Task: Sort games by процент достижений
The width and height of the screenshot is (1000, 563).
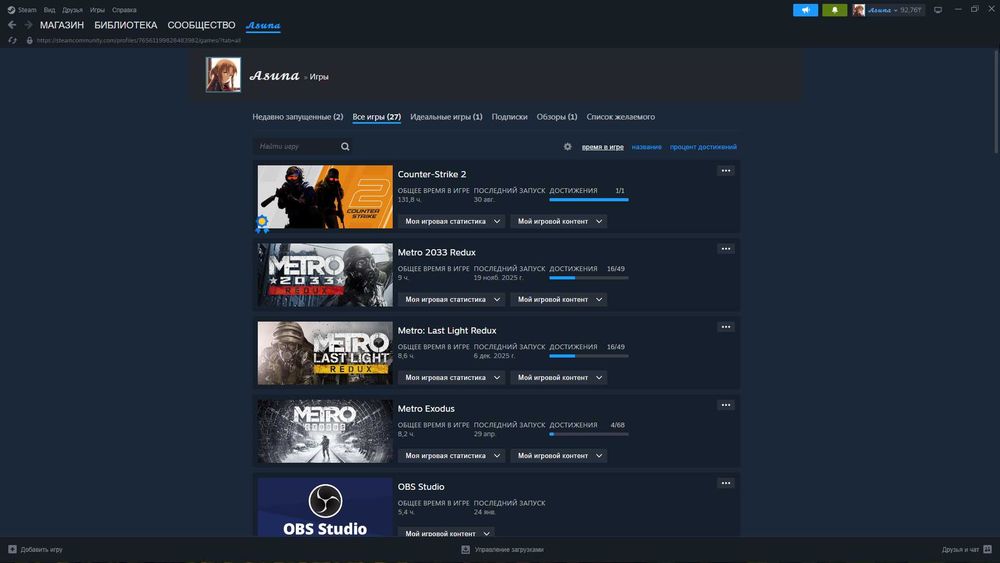Action: [703, 147]
